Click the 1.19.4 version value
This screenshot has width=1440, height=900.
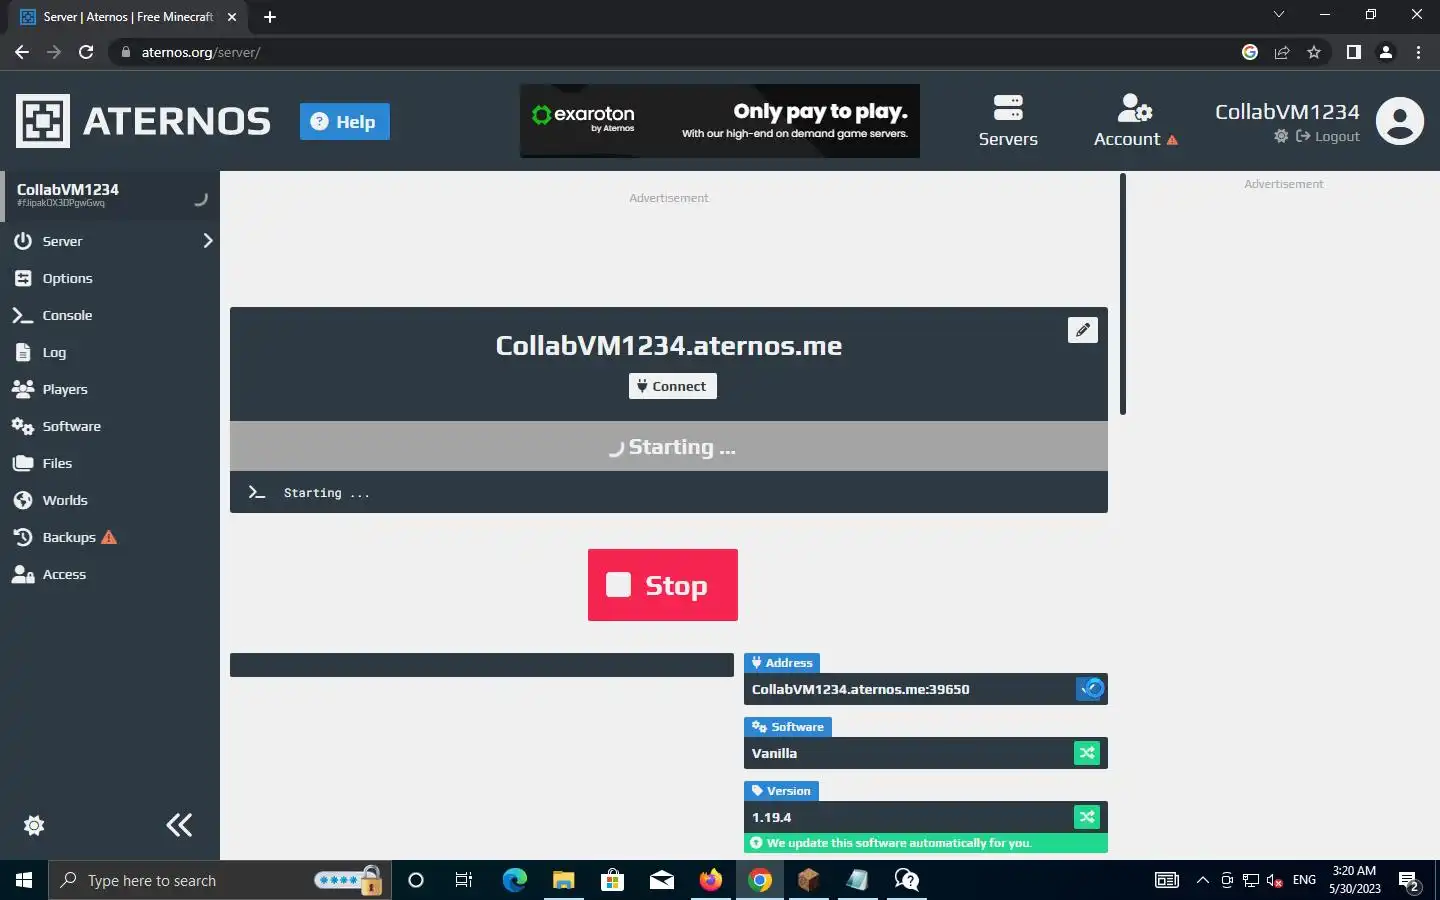click(772, 817)
